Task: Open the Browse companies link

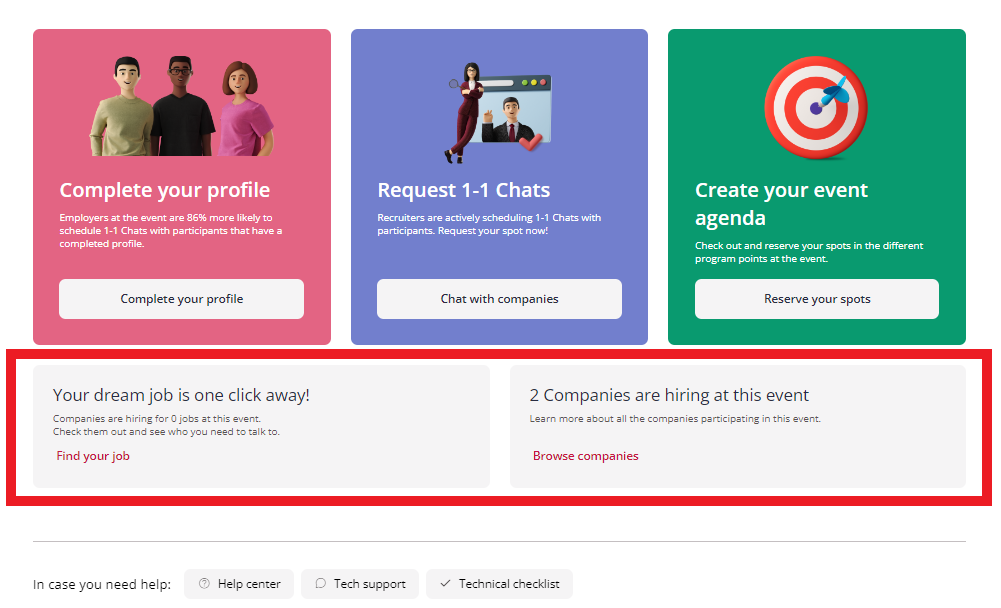Action: click(x=585, y=456)
